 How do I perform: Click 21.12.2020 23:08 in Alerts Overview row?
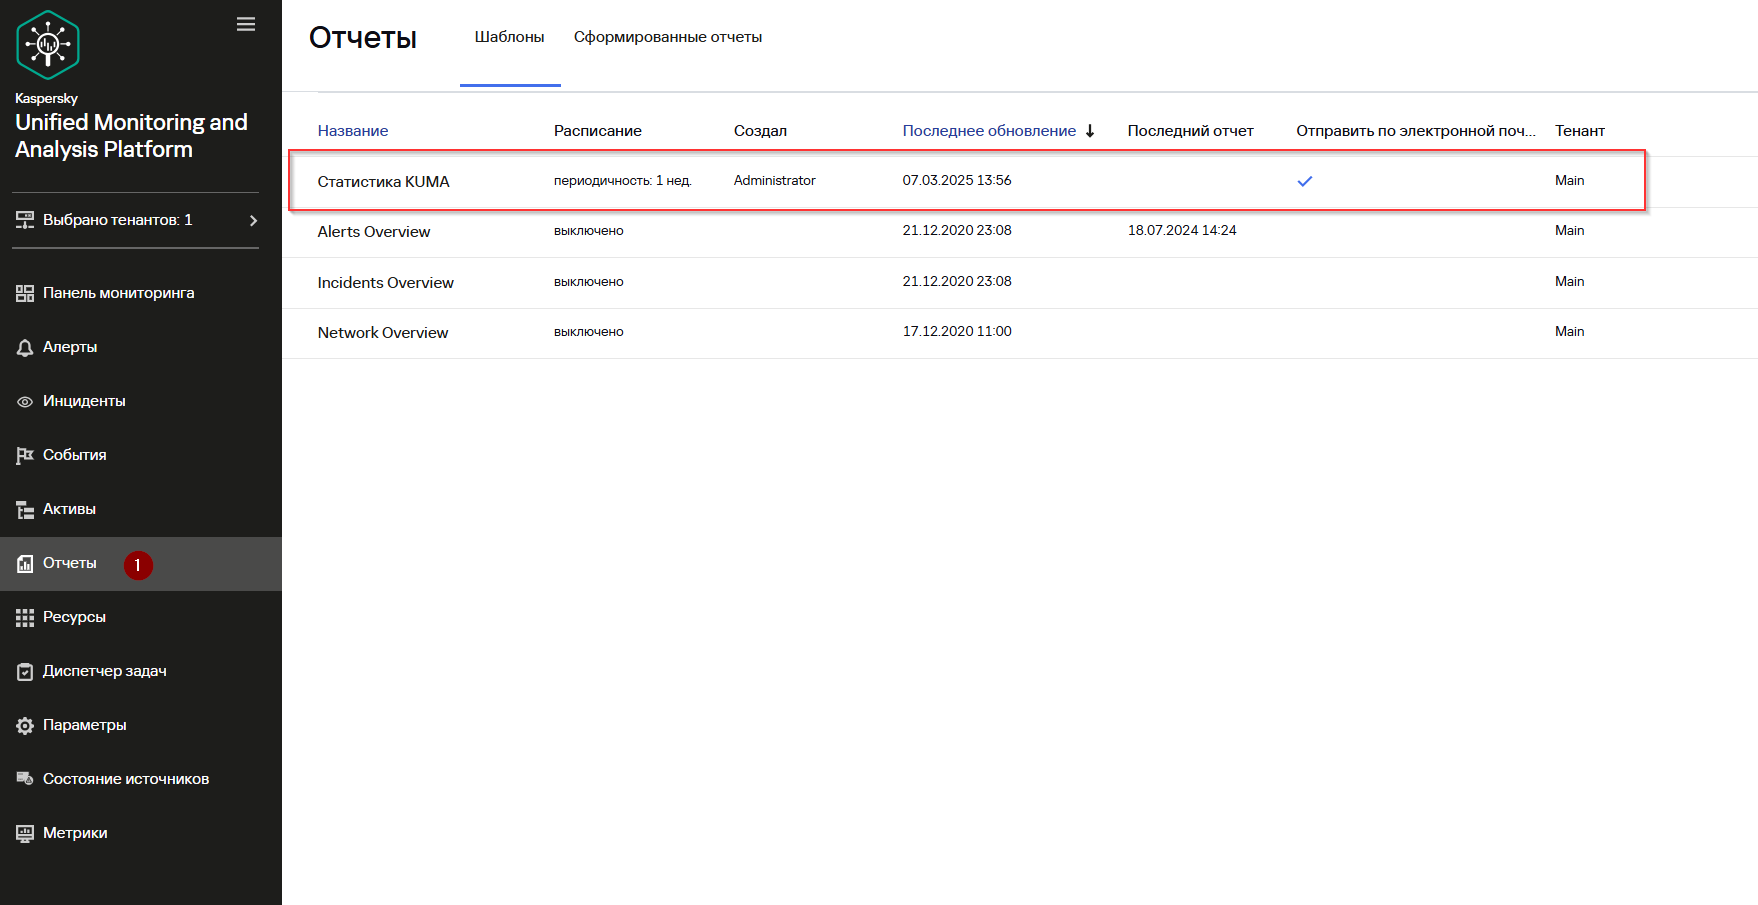point(957,231)
